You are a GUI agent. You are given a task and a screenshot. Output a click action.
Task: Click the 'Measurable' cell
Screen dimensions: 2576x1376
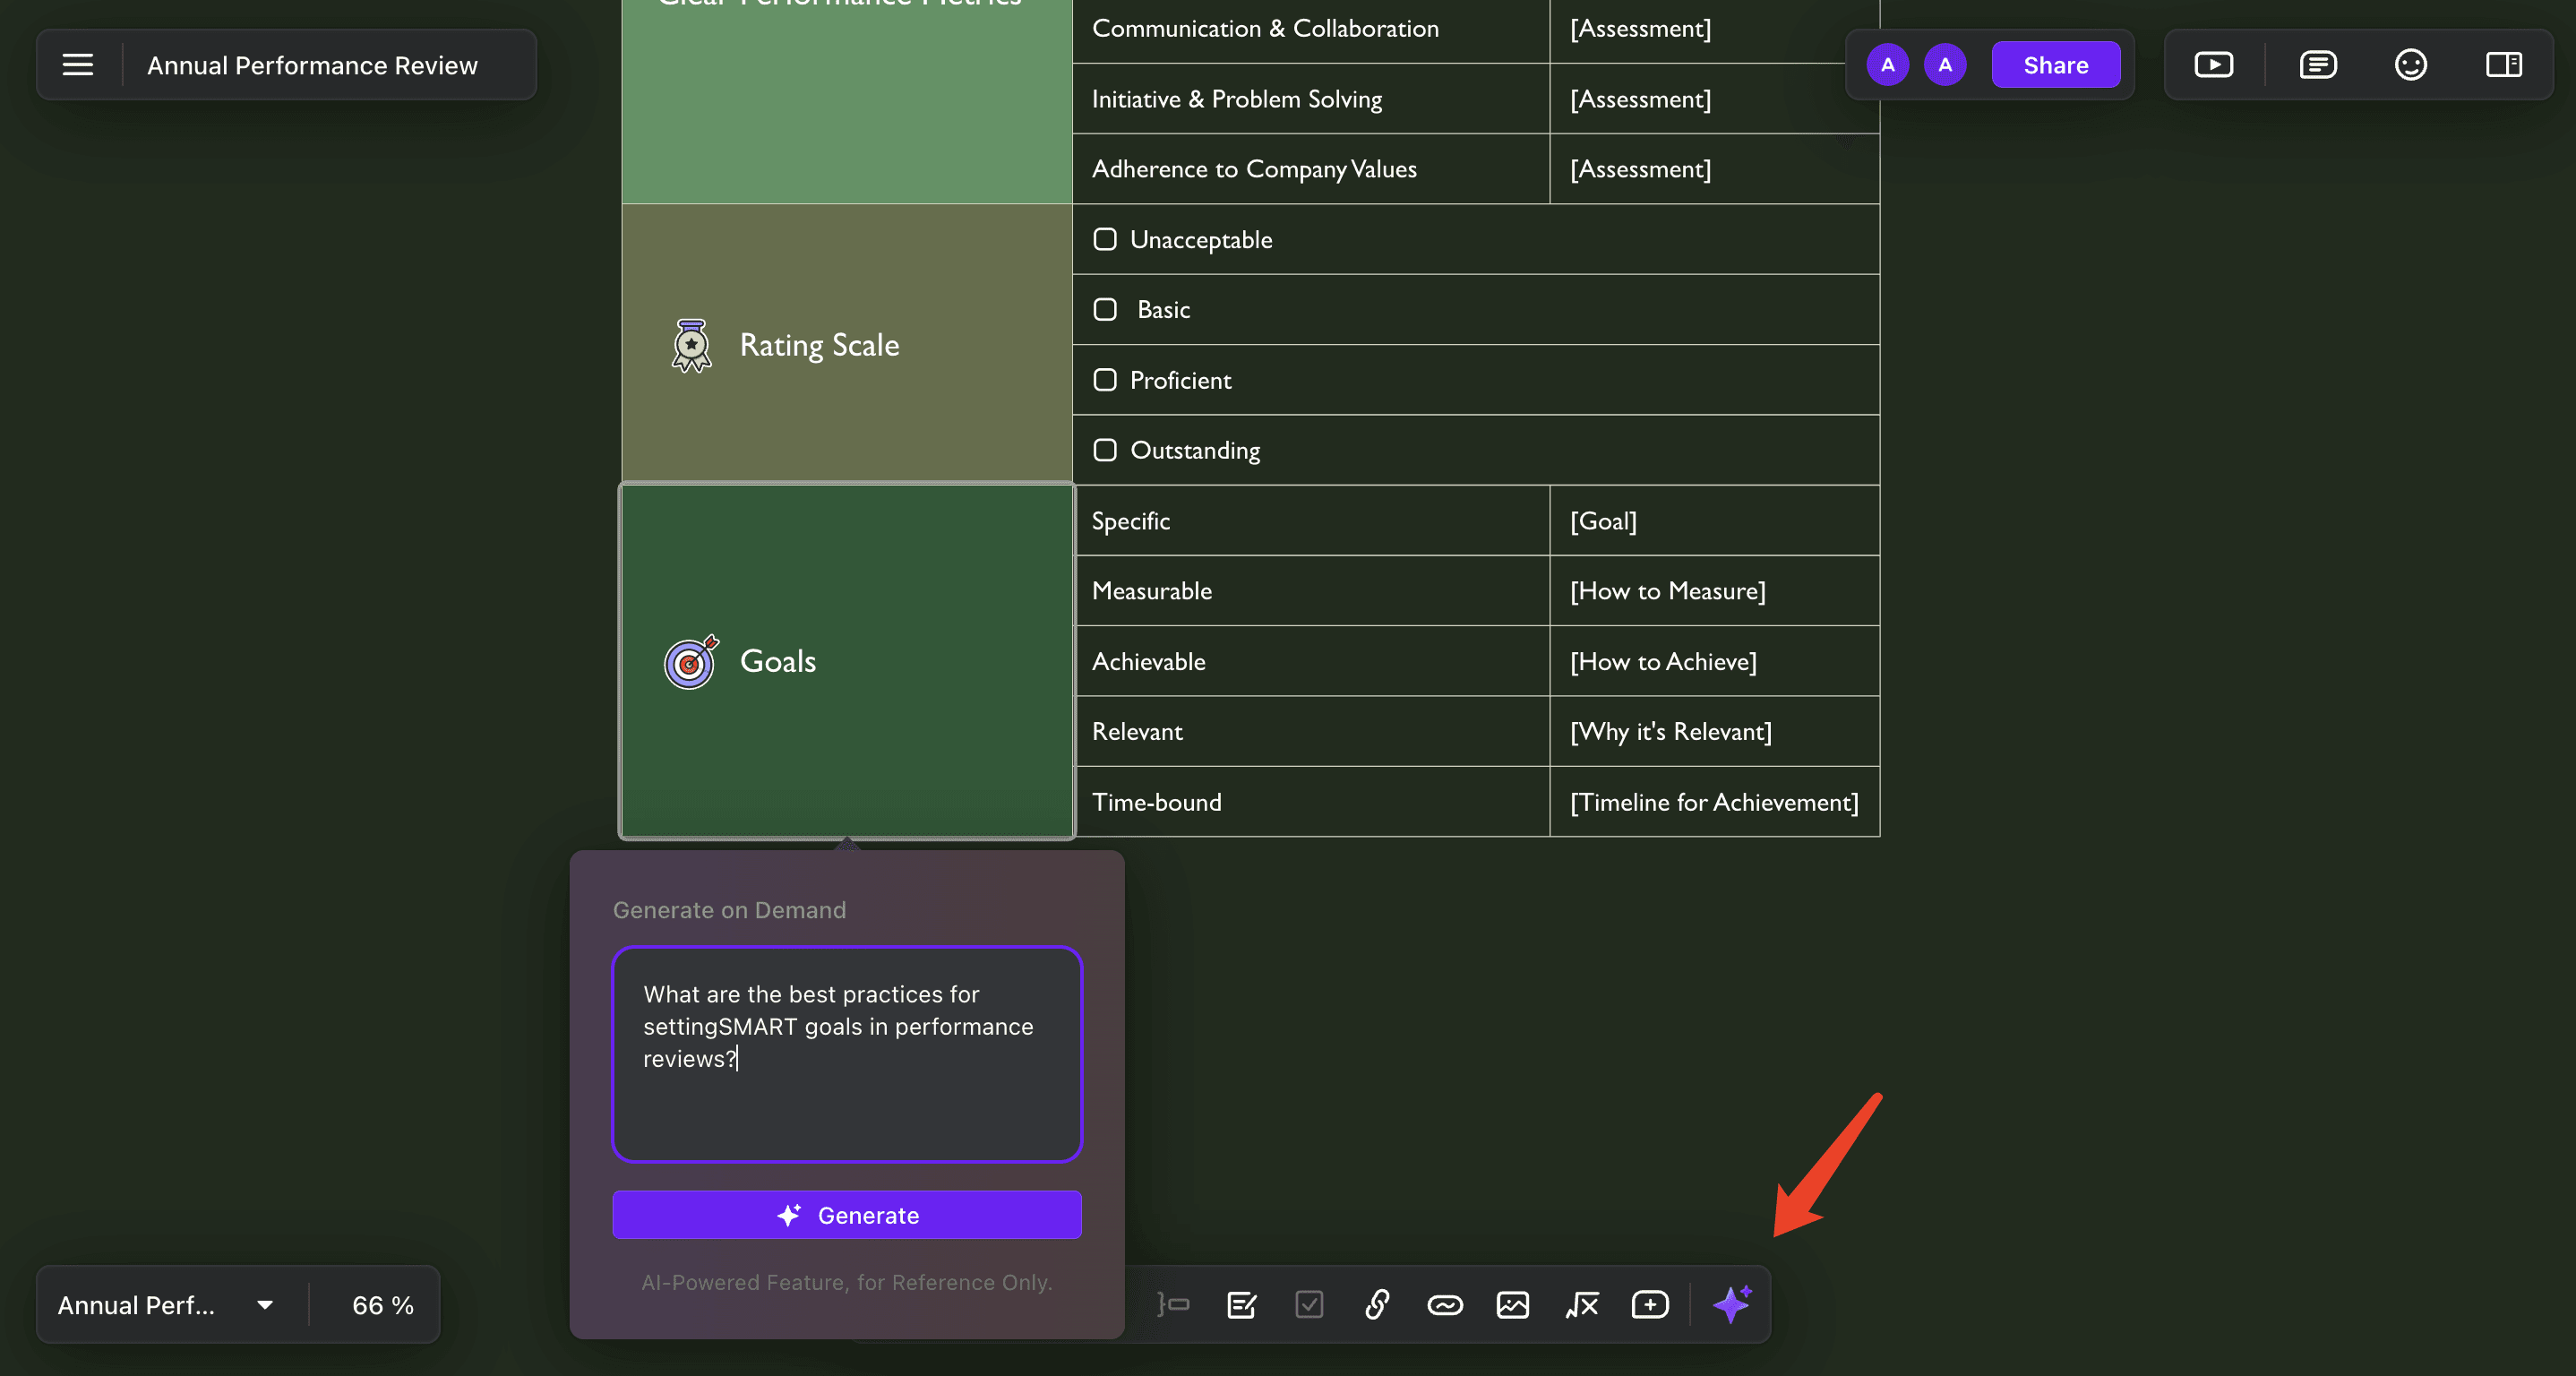coord(1310,590)
